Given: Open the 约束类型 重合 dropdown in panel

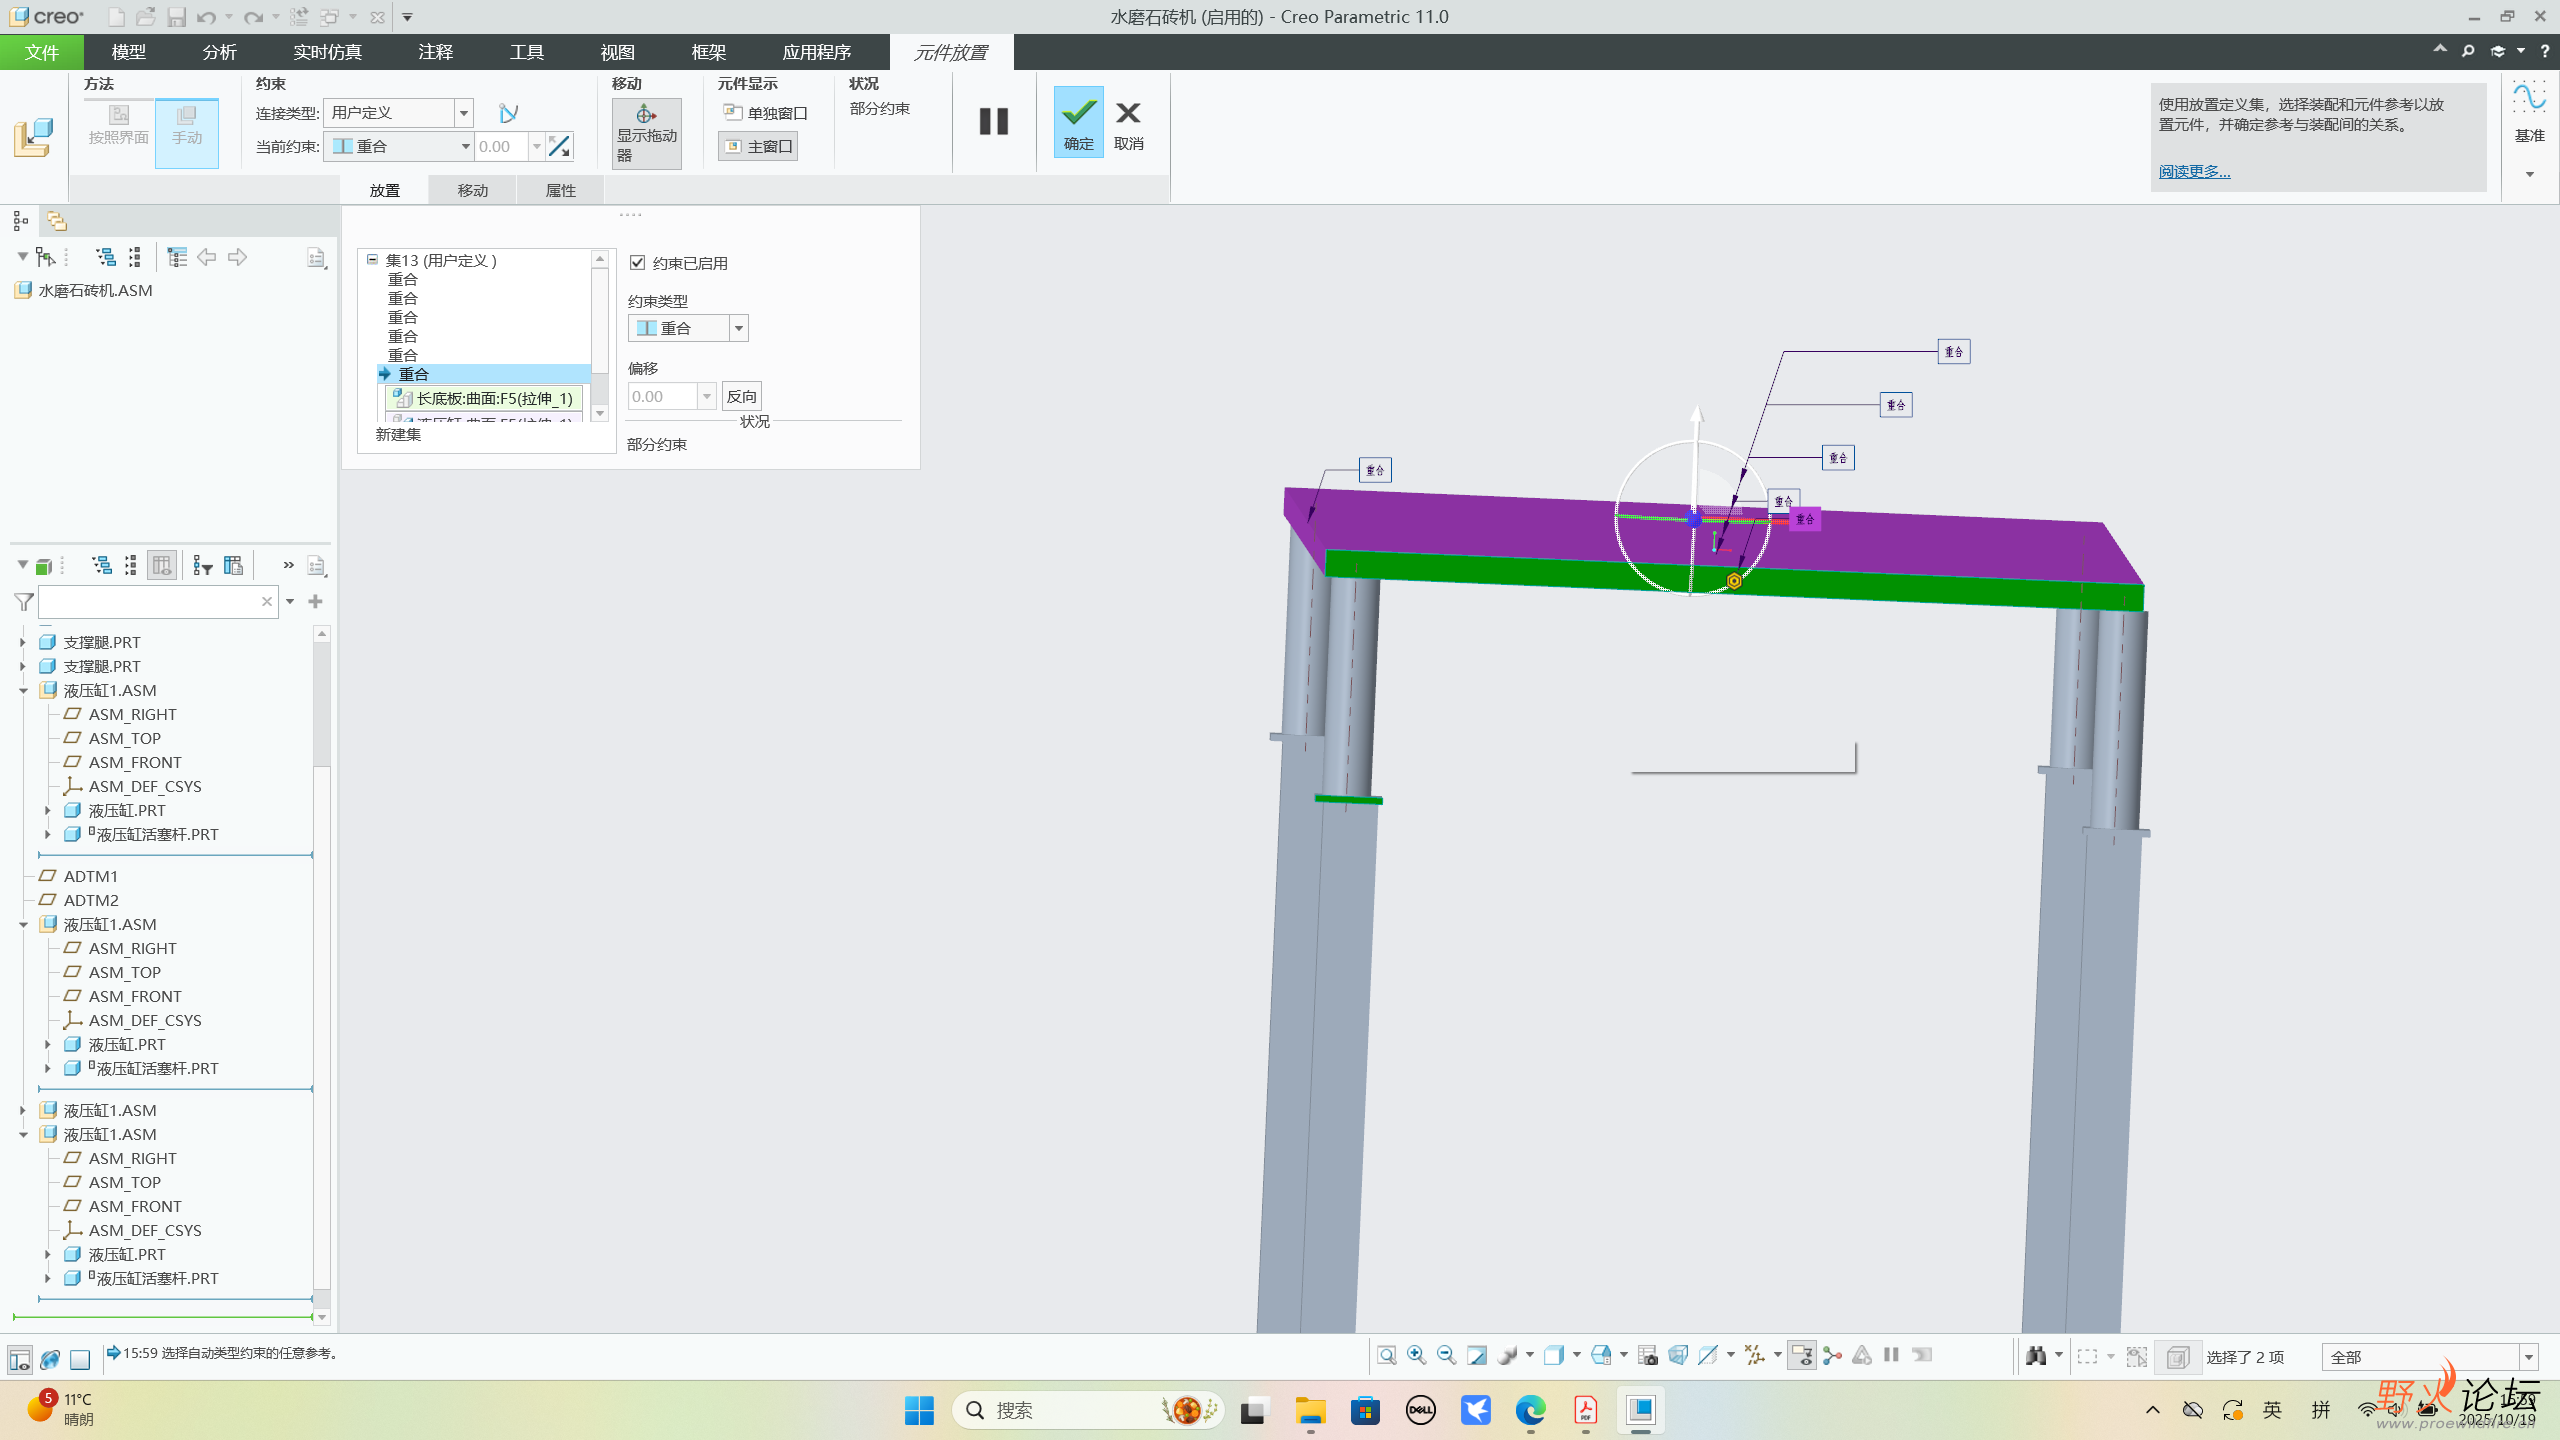Looking at the screenshot, I should coord(738,328).
